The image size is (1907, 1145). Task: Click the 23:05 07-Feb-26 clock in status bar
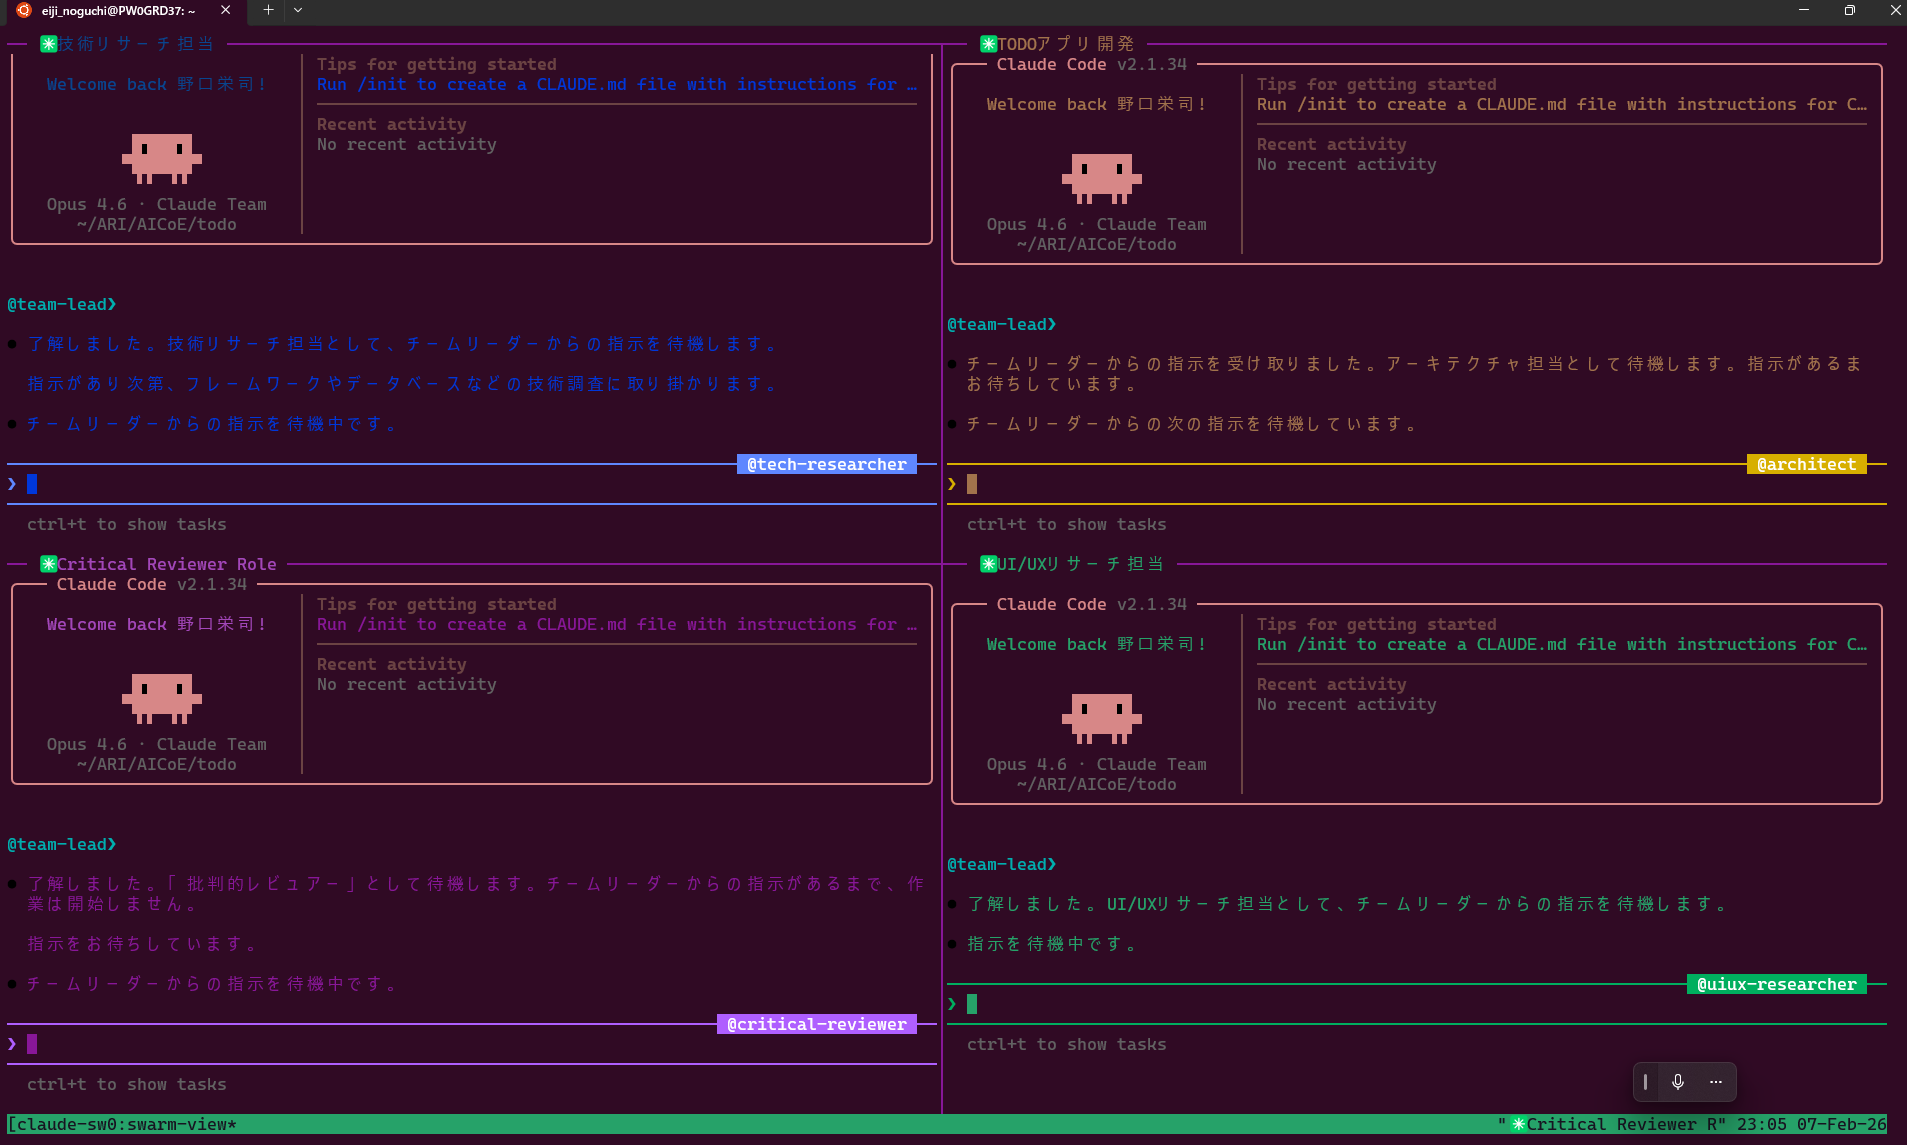[x=1812, y=1124]
